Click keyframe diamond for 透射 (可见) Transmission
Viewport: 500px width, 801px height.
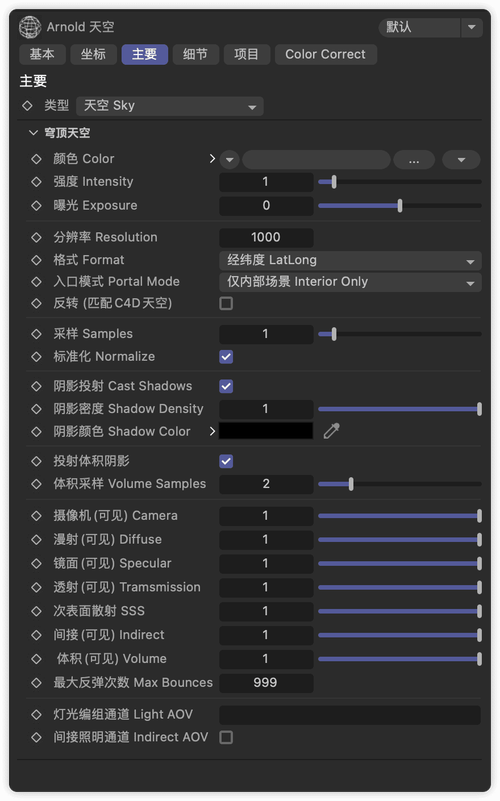pos(36,587)
